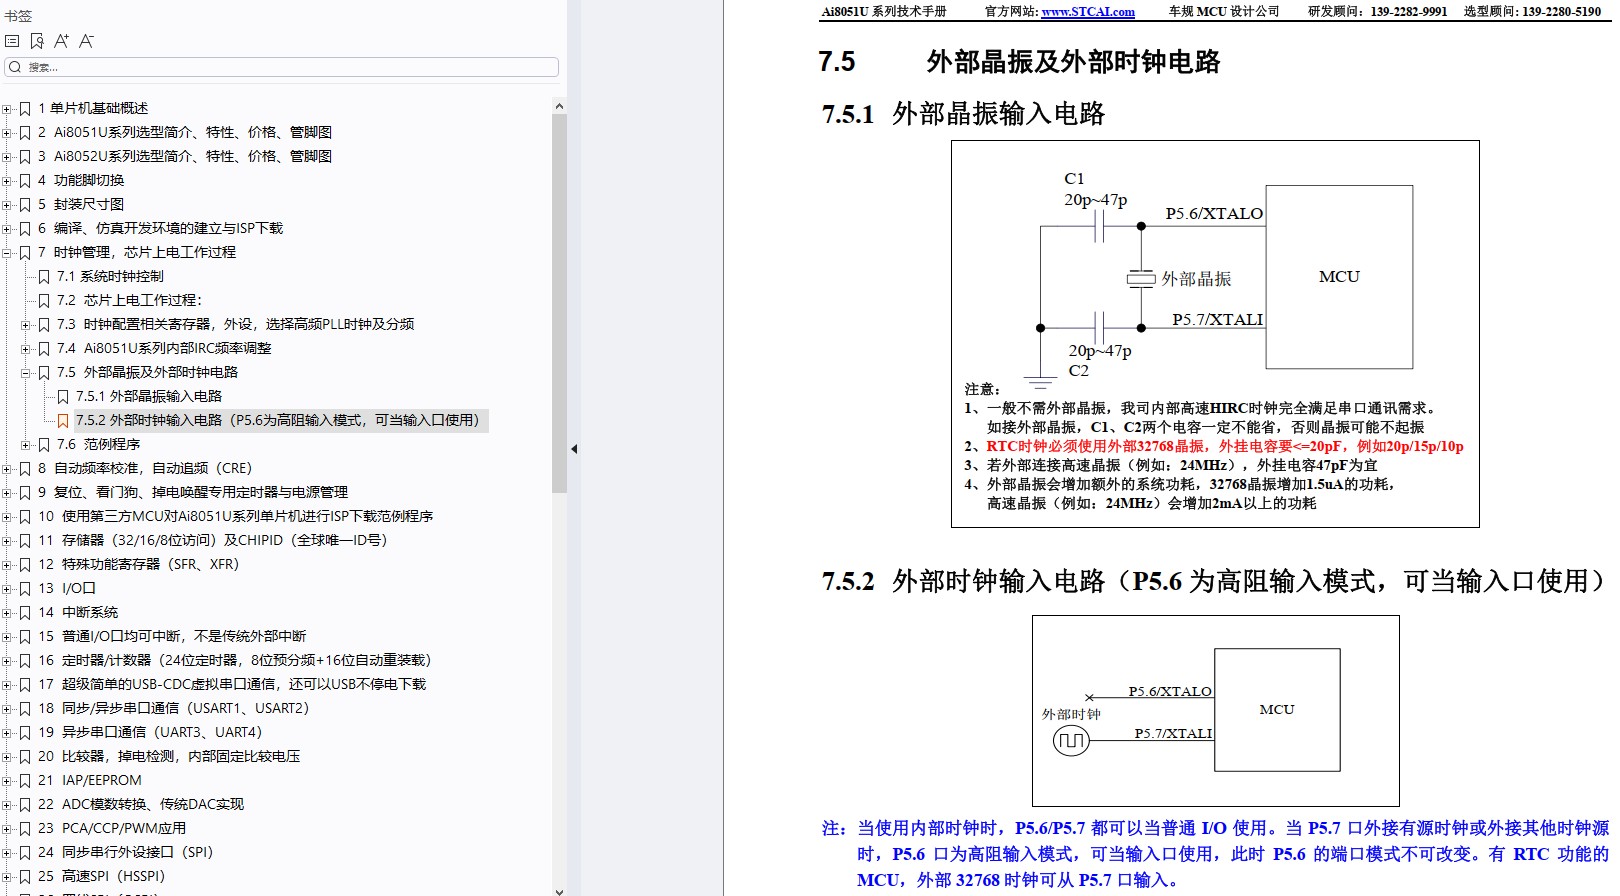
Task: Click the '书签' panel title
Action: [18, 16]
